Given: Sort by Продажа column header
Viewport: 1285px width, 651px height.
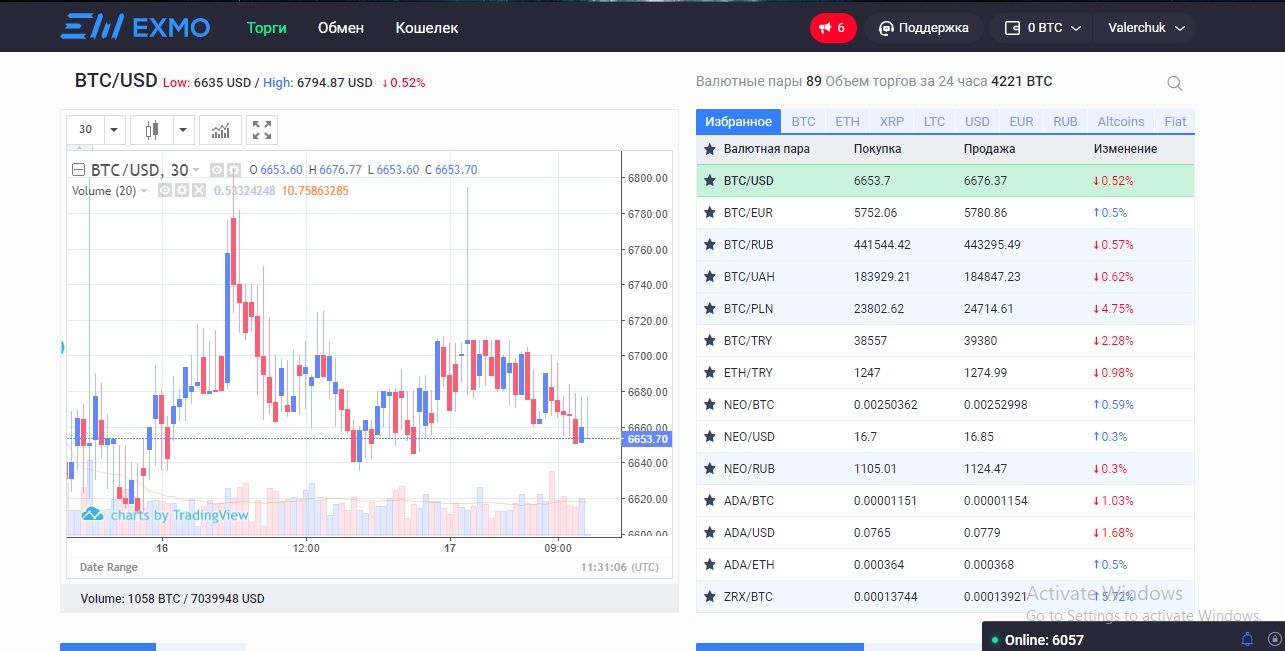Looking at the screenshot, I should pyautogui.click(x=989, y=149).
